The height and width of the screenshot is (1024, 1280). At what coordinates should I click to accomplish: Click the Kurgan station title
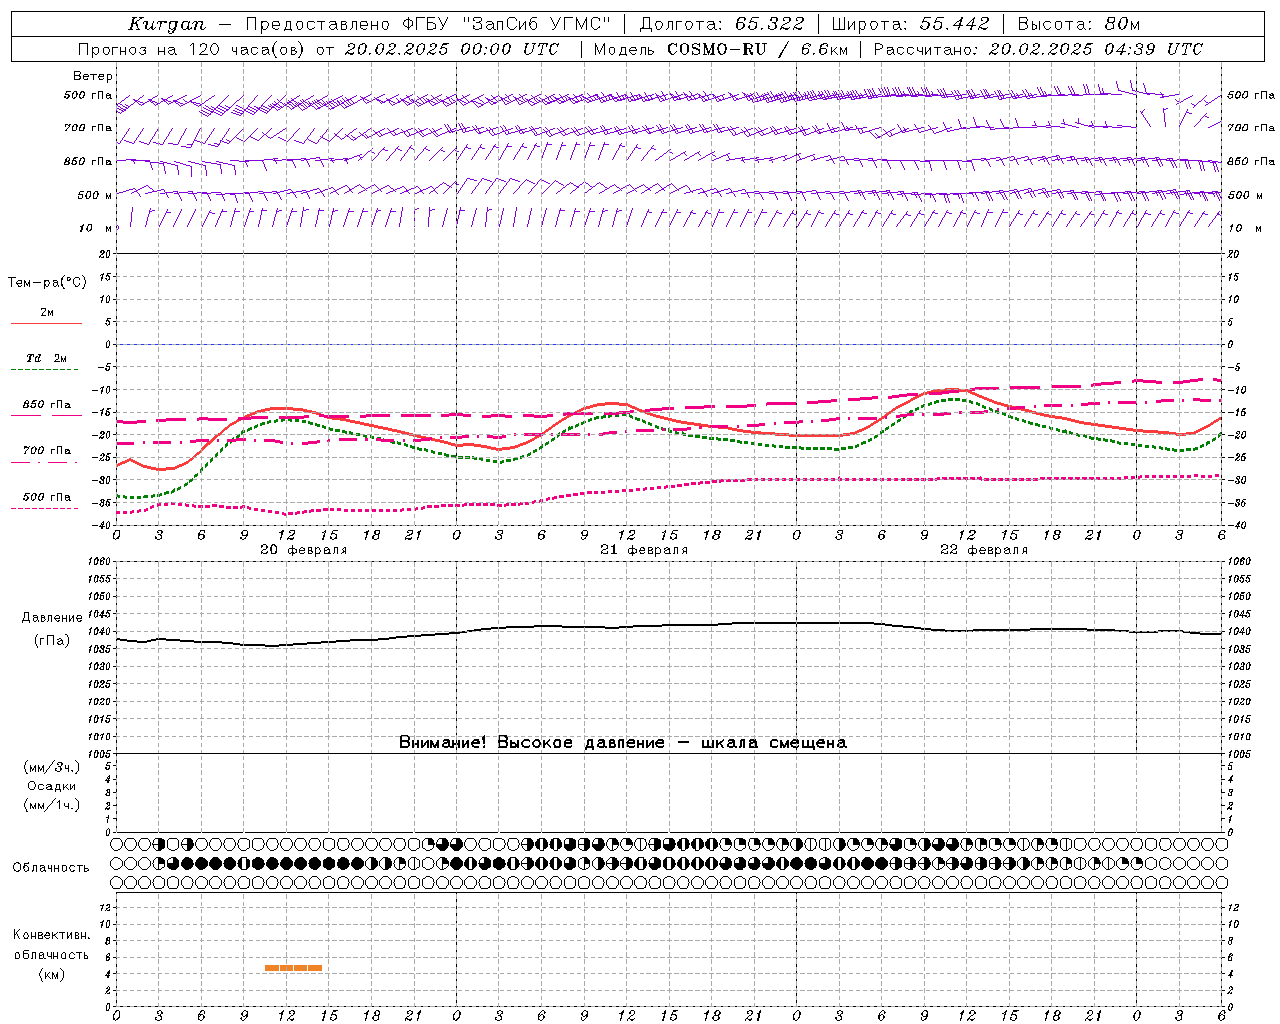tap(167, 24)
